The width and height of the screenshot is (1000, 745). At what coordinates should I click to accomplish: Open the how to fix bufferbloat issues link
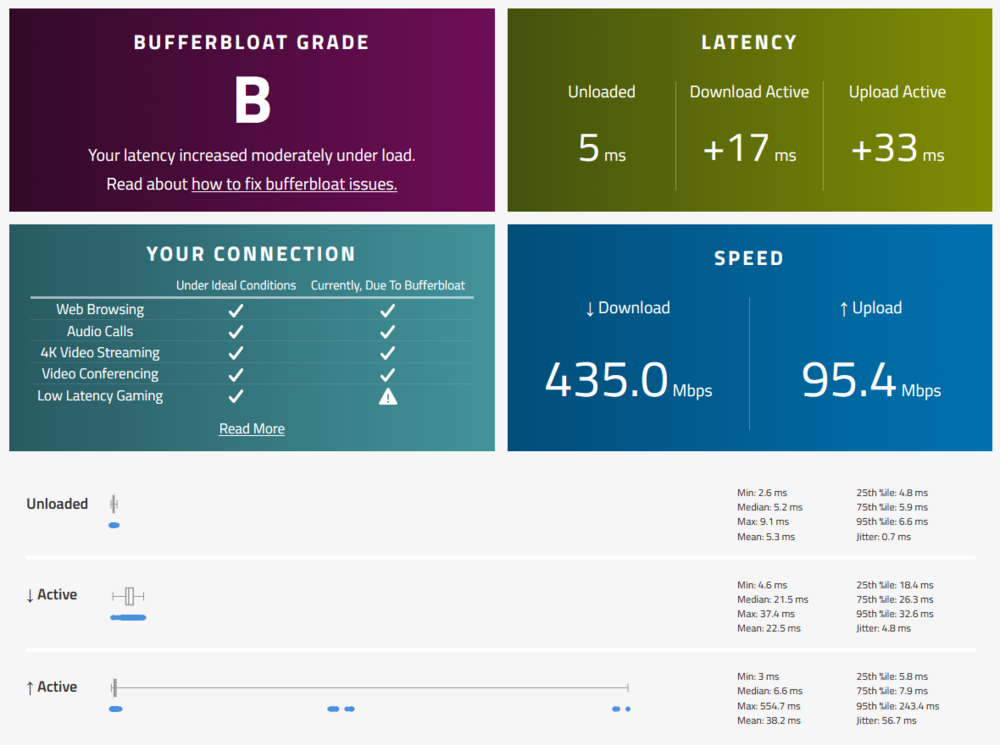(x=294, y=184)
